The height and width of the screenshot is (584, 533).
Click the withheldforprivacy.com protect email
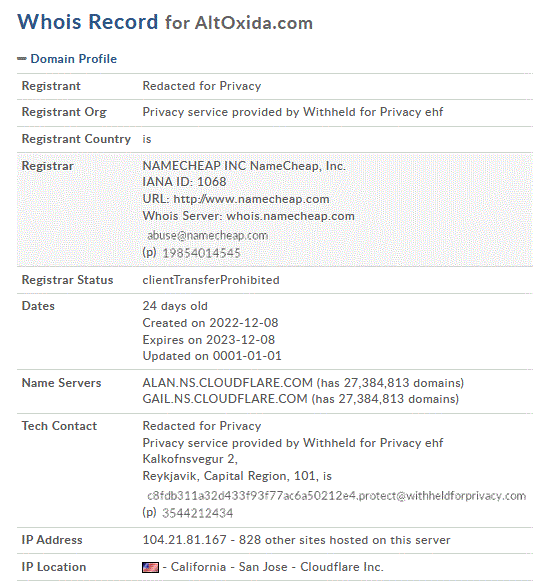point(336,496)
